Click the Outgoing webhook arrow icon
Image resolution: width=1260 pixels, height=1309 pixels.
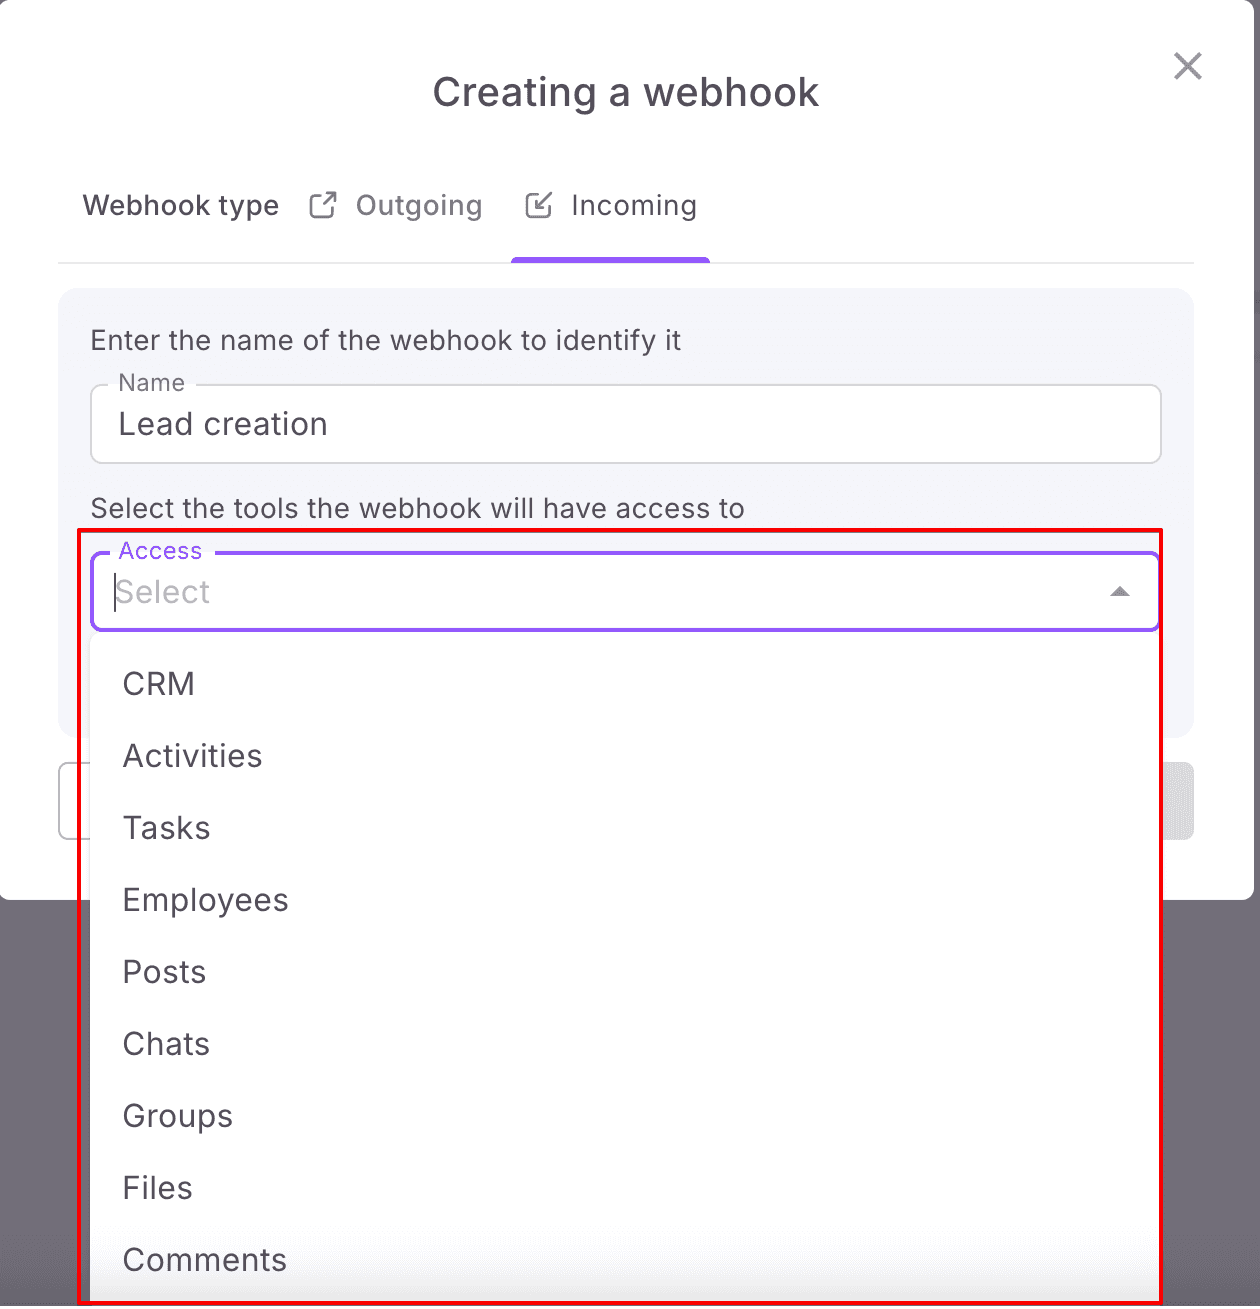(323, 205)
